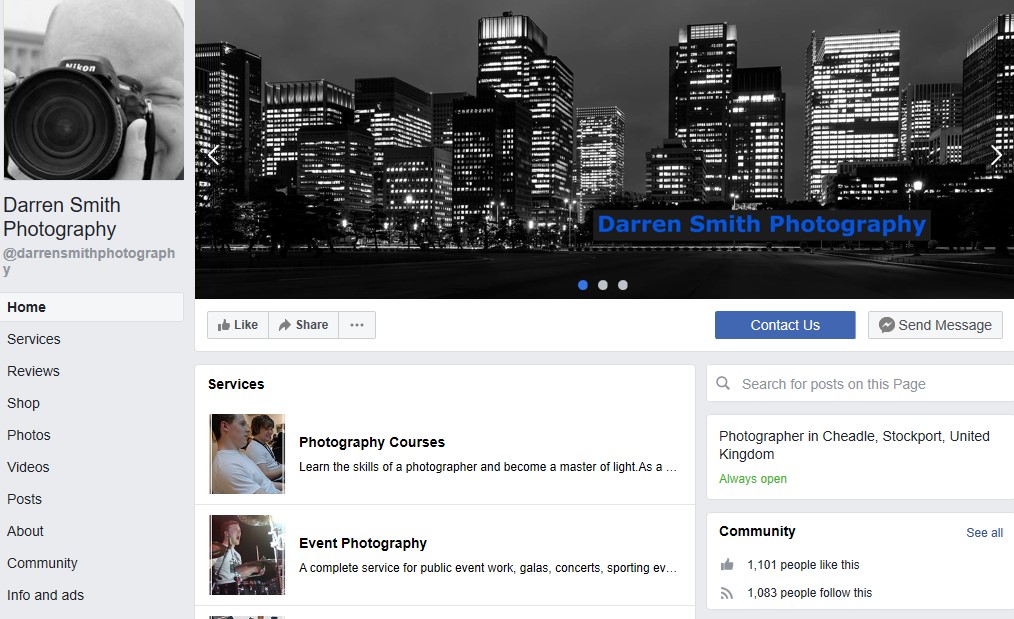This screenshot has width=1014, height=619.
Task: Show previous cover photo with left chevron
Action: [x=213, y=155]
